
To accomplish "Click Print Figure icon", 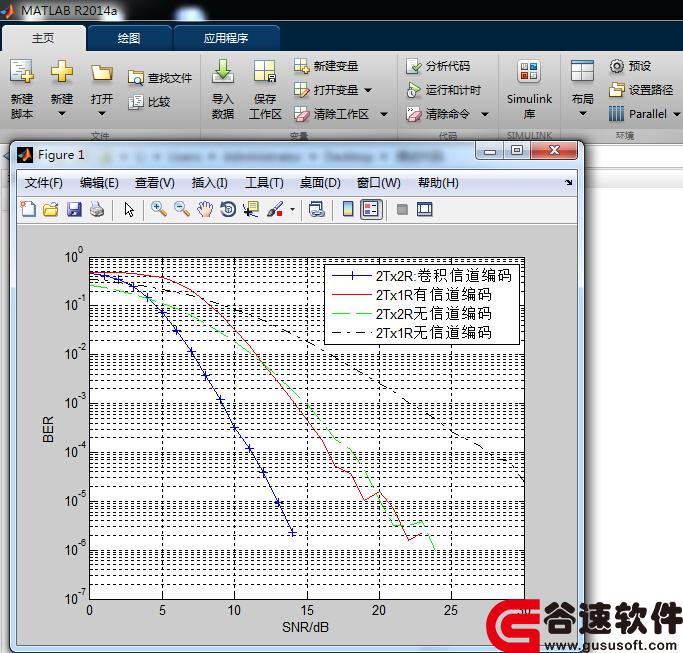I will point(97,210).
